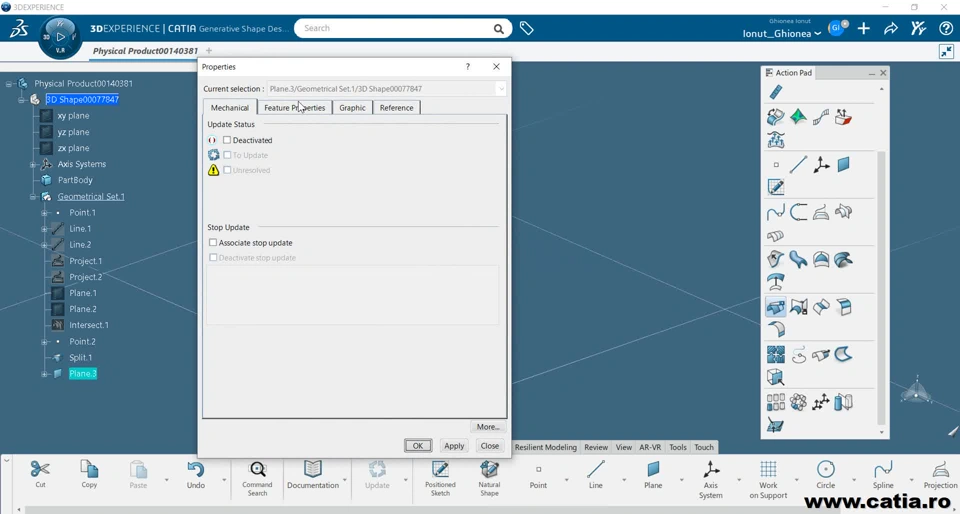Select the Axis System tool
Screen dimensions: 960x514
tap(711, 469)
